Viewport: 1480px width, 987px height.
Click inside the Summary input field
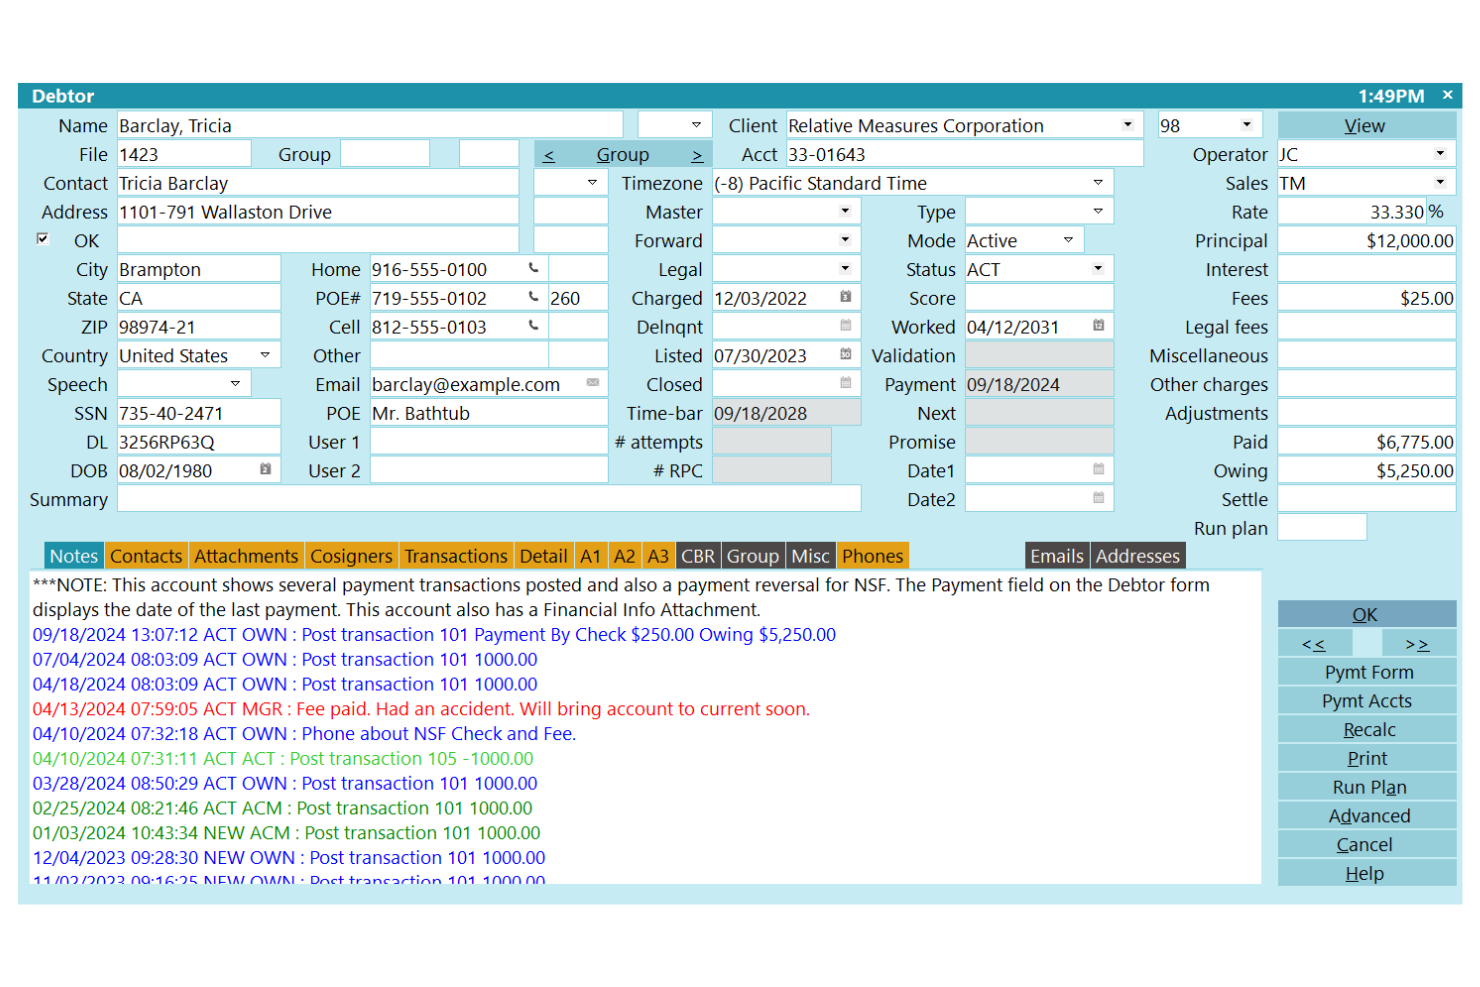(490, 499)
